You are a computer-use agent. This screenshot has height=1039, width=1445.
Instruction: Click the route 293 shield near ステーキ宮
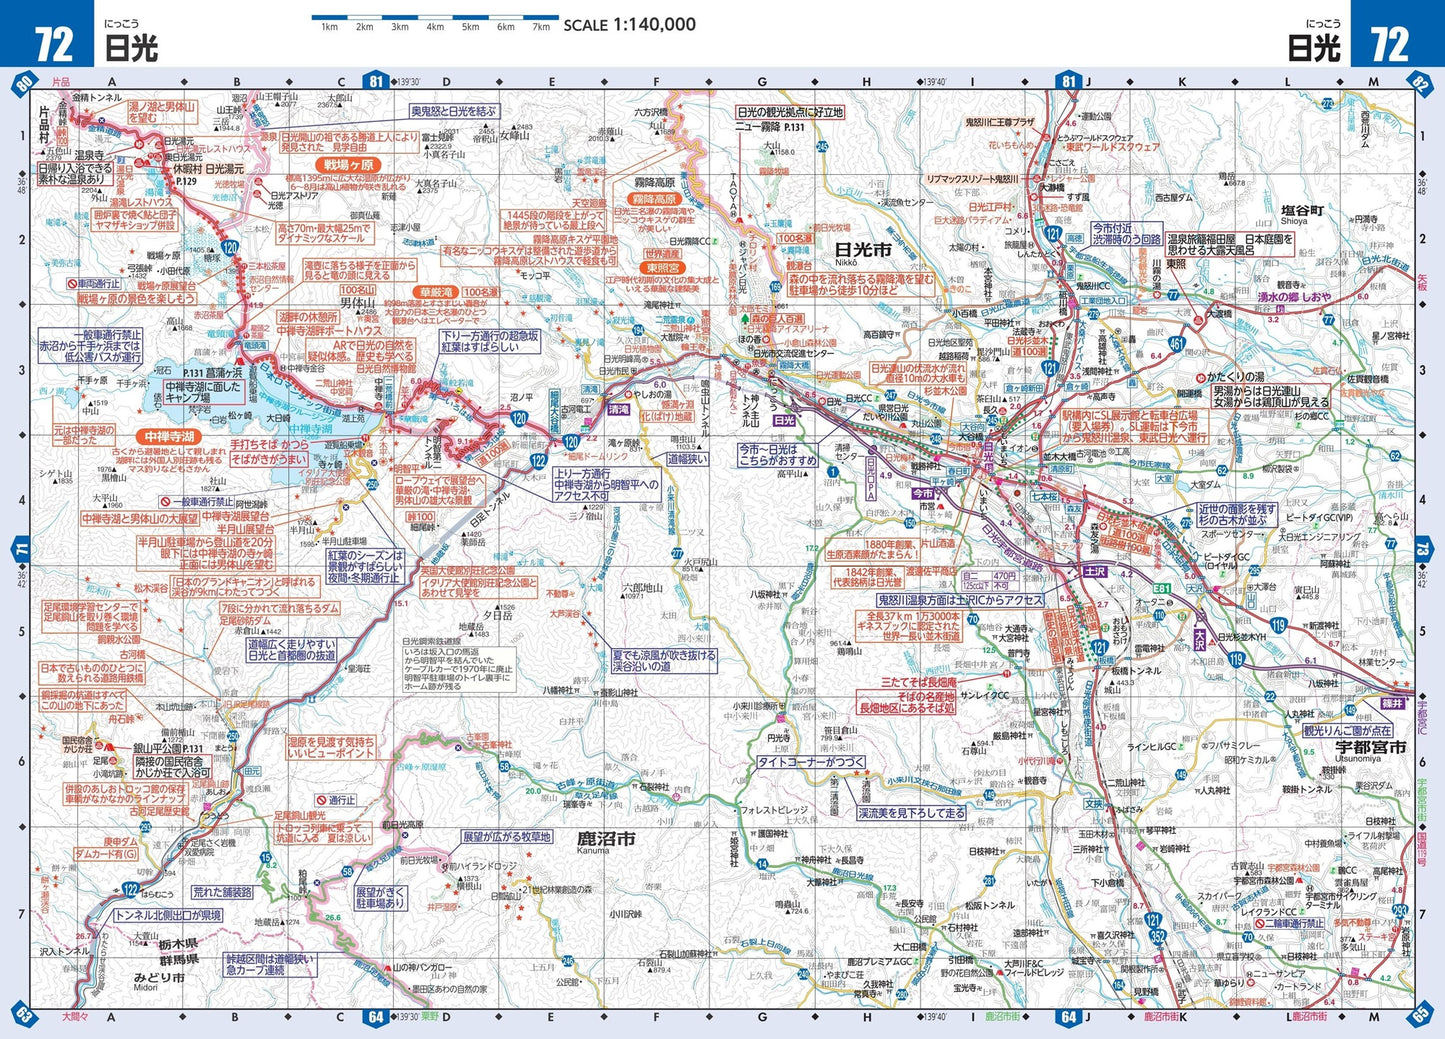[1400, 911]
